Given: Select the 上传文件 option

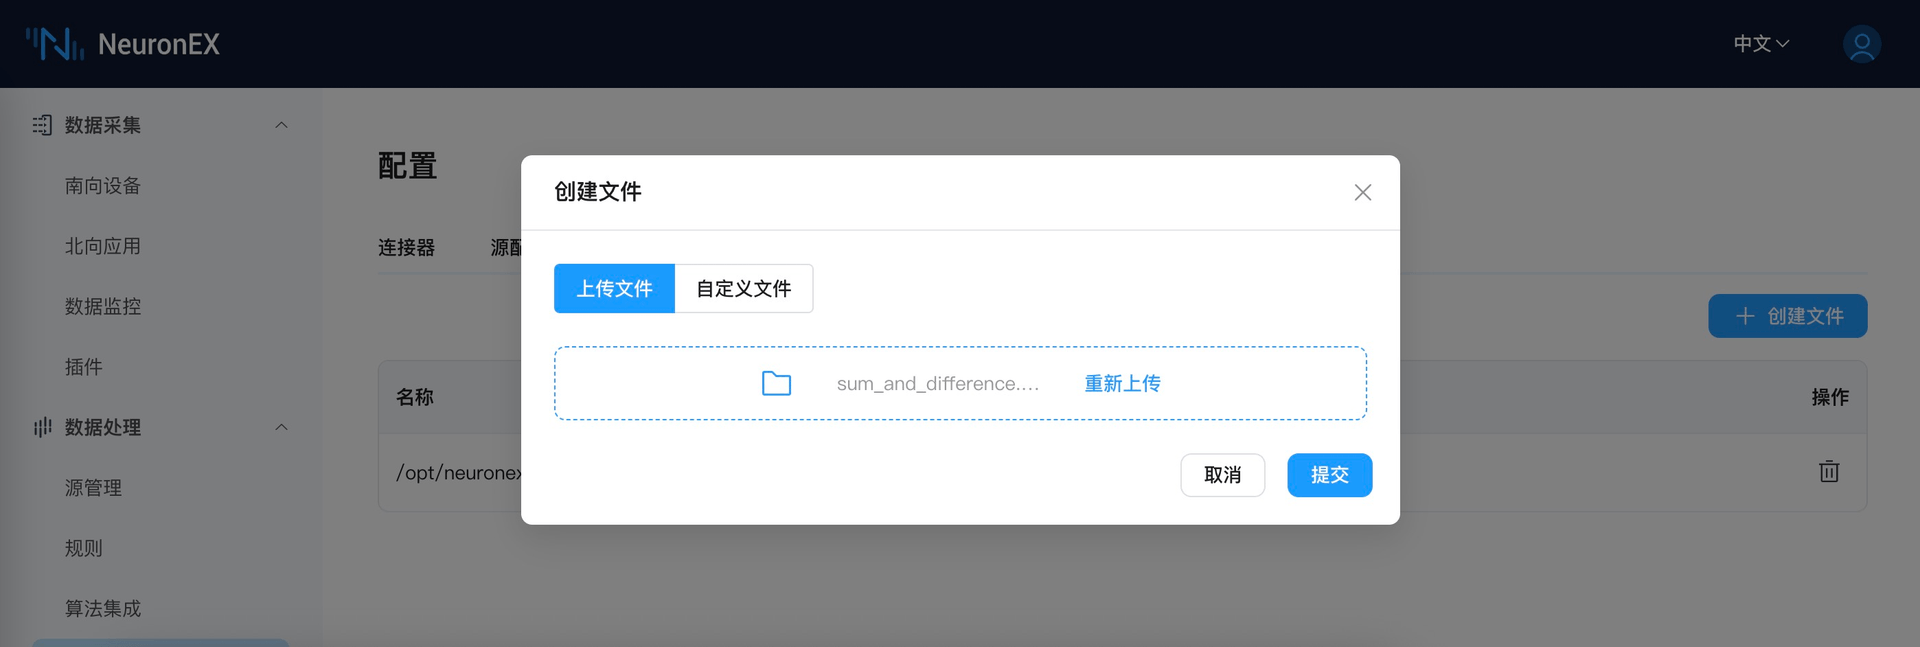Looking at the screenshot, I should pos(614,289).
